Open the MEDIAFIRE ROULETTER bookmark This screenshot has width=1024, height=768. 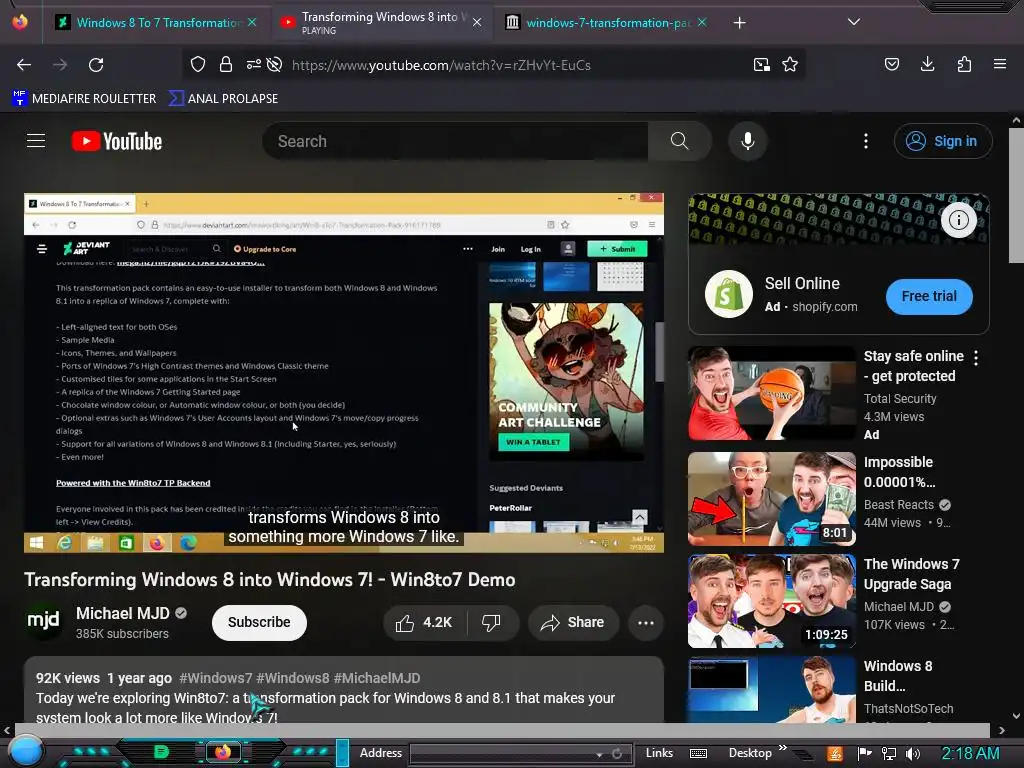[84, 99]
